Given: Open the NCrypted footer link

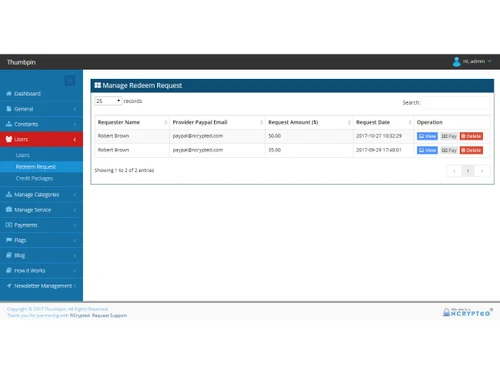Looking at the screenshot, I should (80, 315).
